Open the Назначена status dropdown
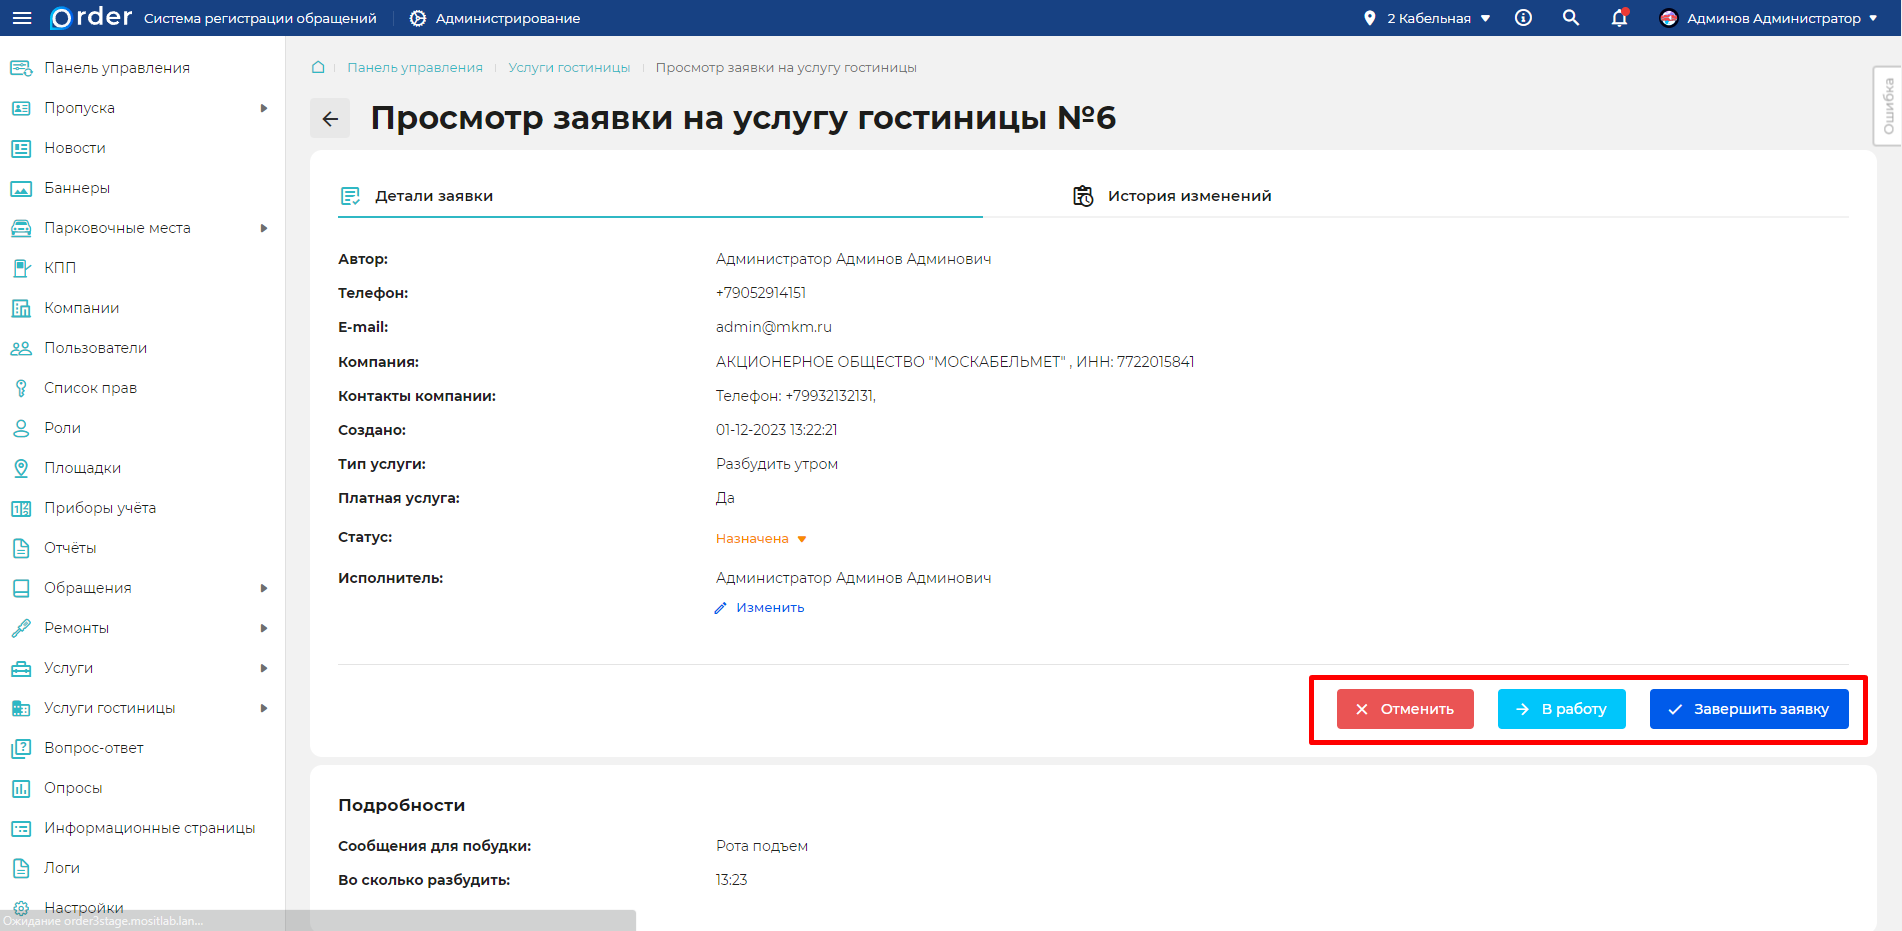The width and height of the screenshot is (1902, 931). tap(760, 537)
